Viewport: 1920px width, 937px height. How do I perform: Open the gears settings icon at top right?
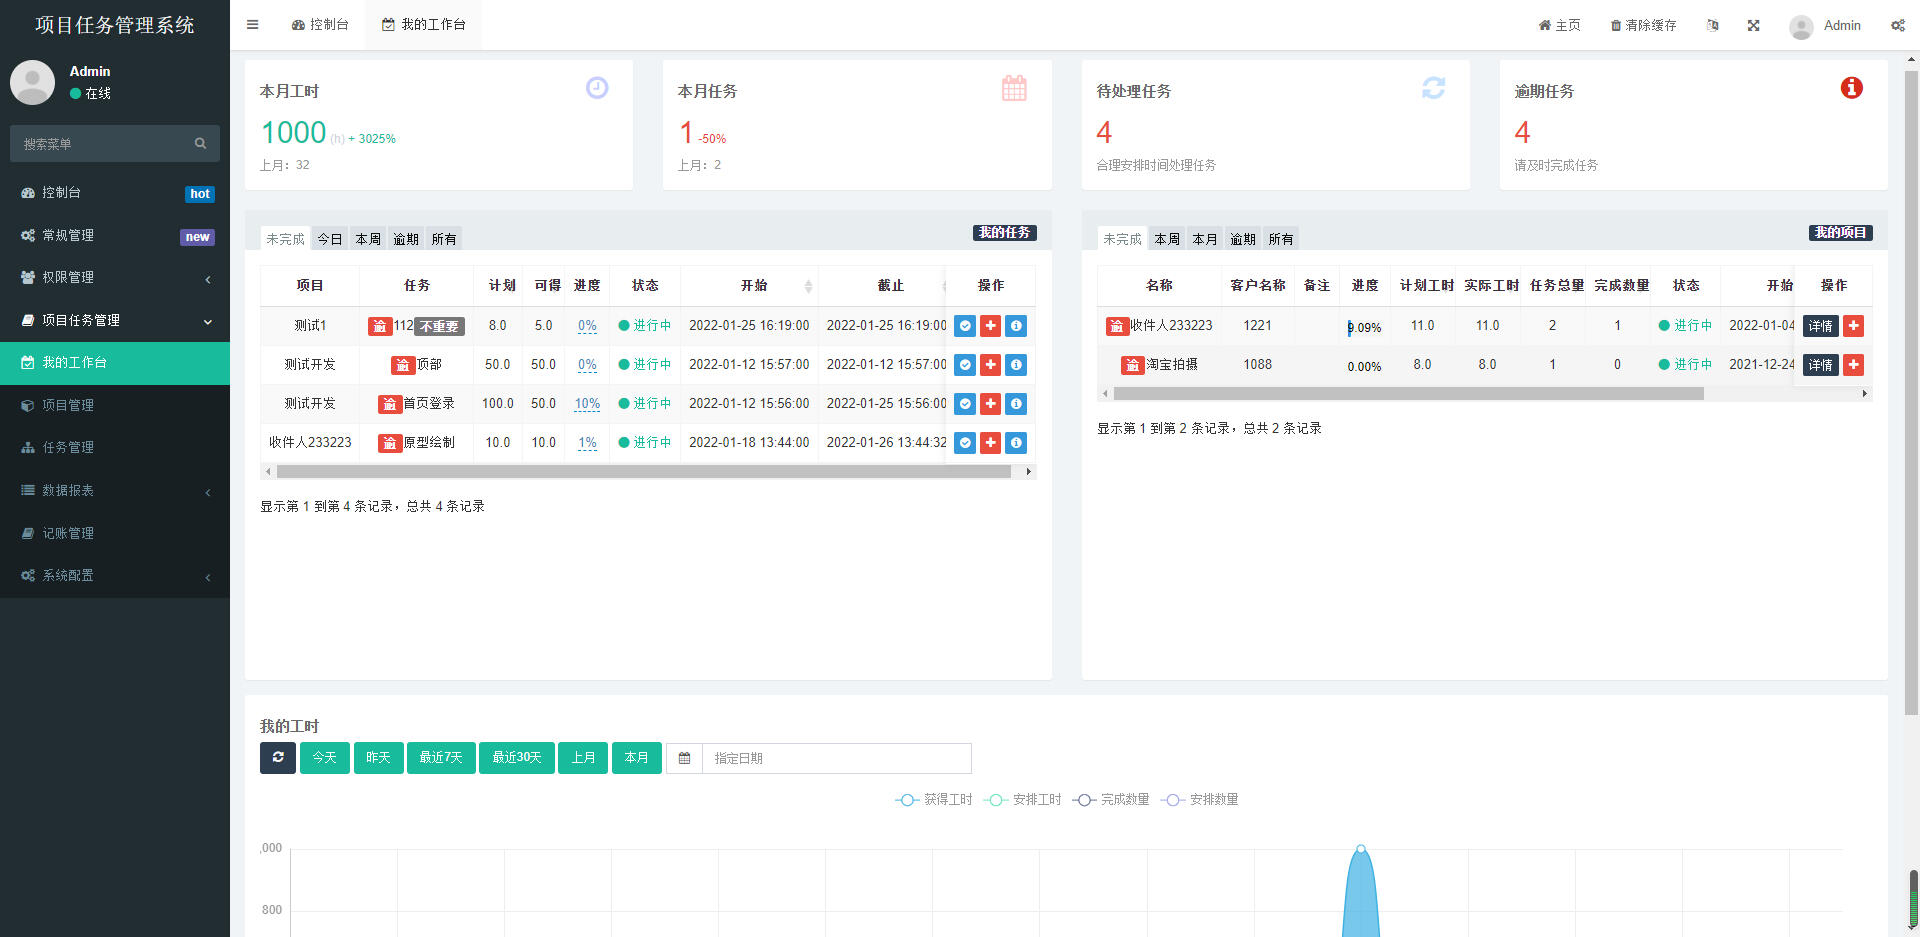[x=1898, y=25]
